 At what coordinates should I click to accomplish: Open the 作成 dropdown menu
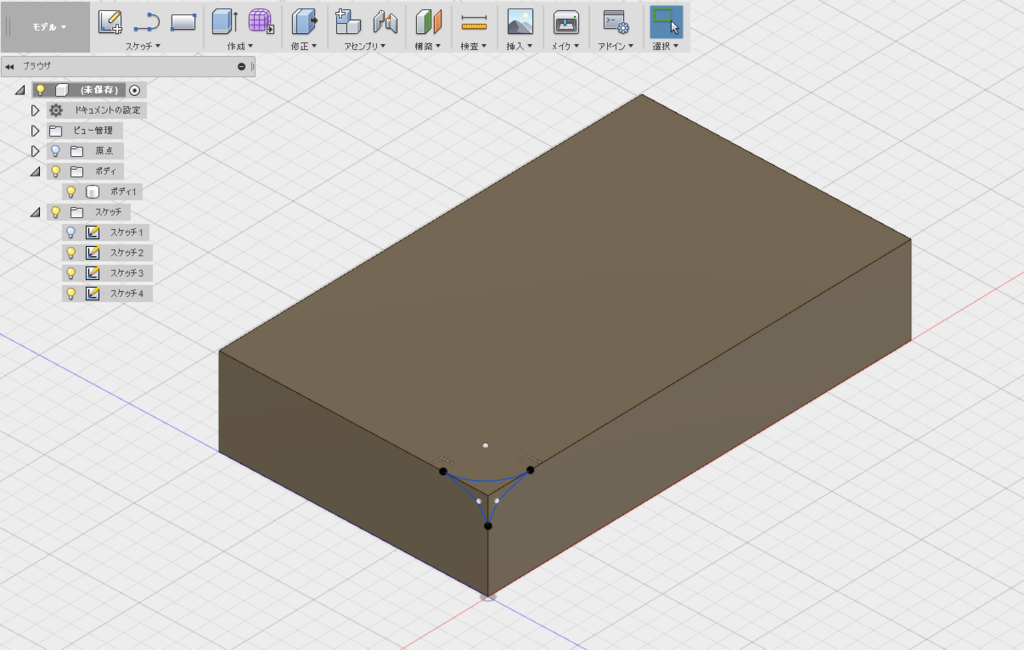tap(240, 46)
